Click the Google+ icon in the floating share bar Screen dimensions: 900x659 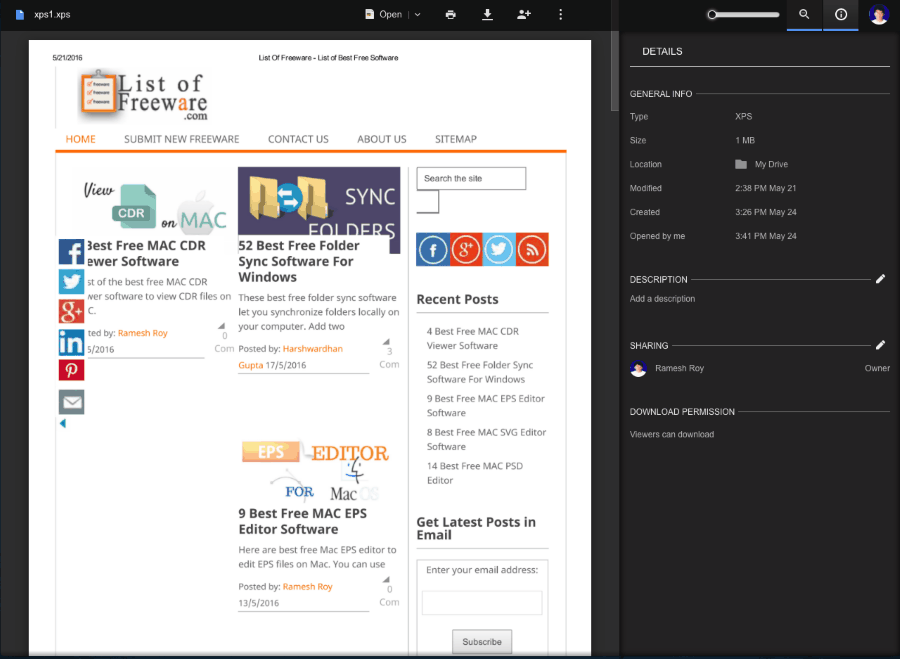point(71,311)
